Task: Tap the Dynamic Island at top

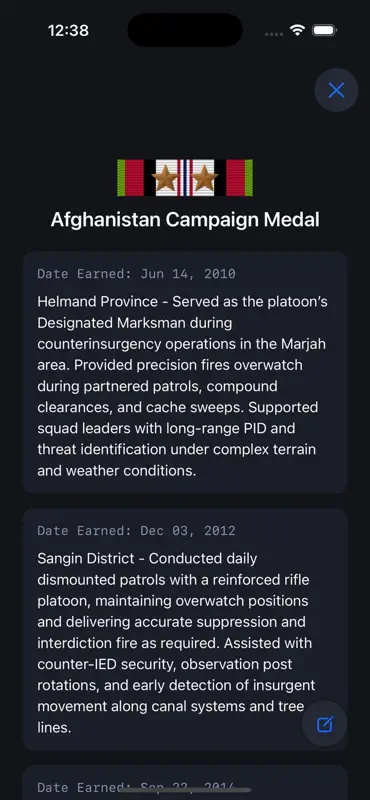Action: 185,30
